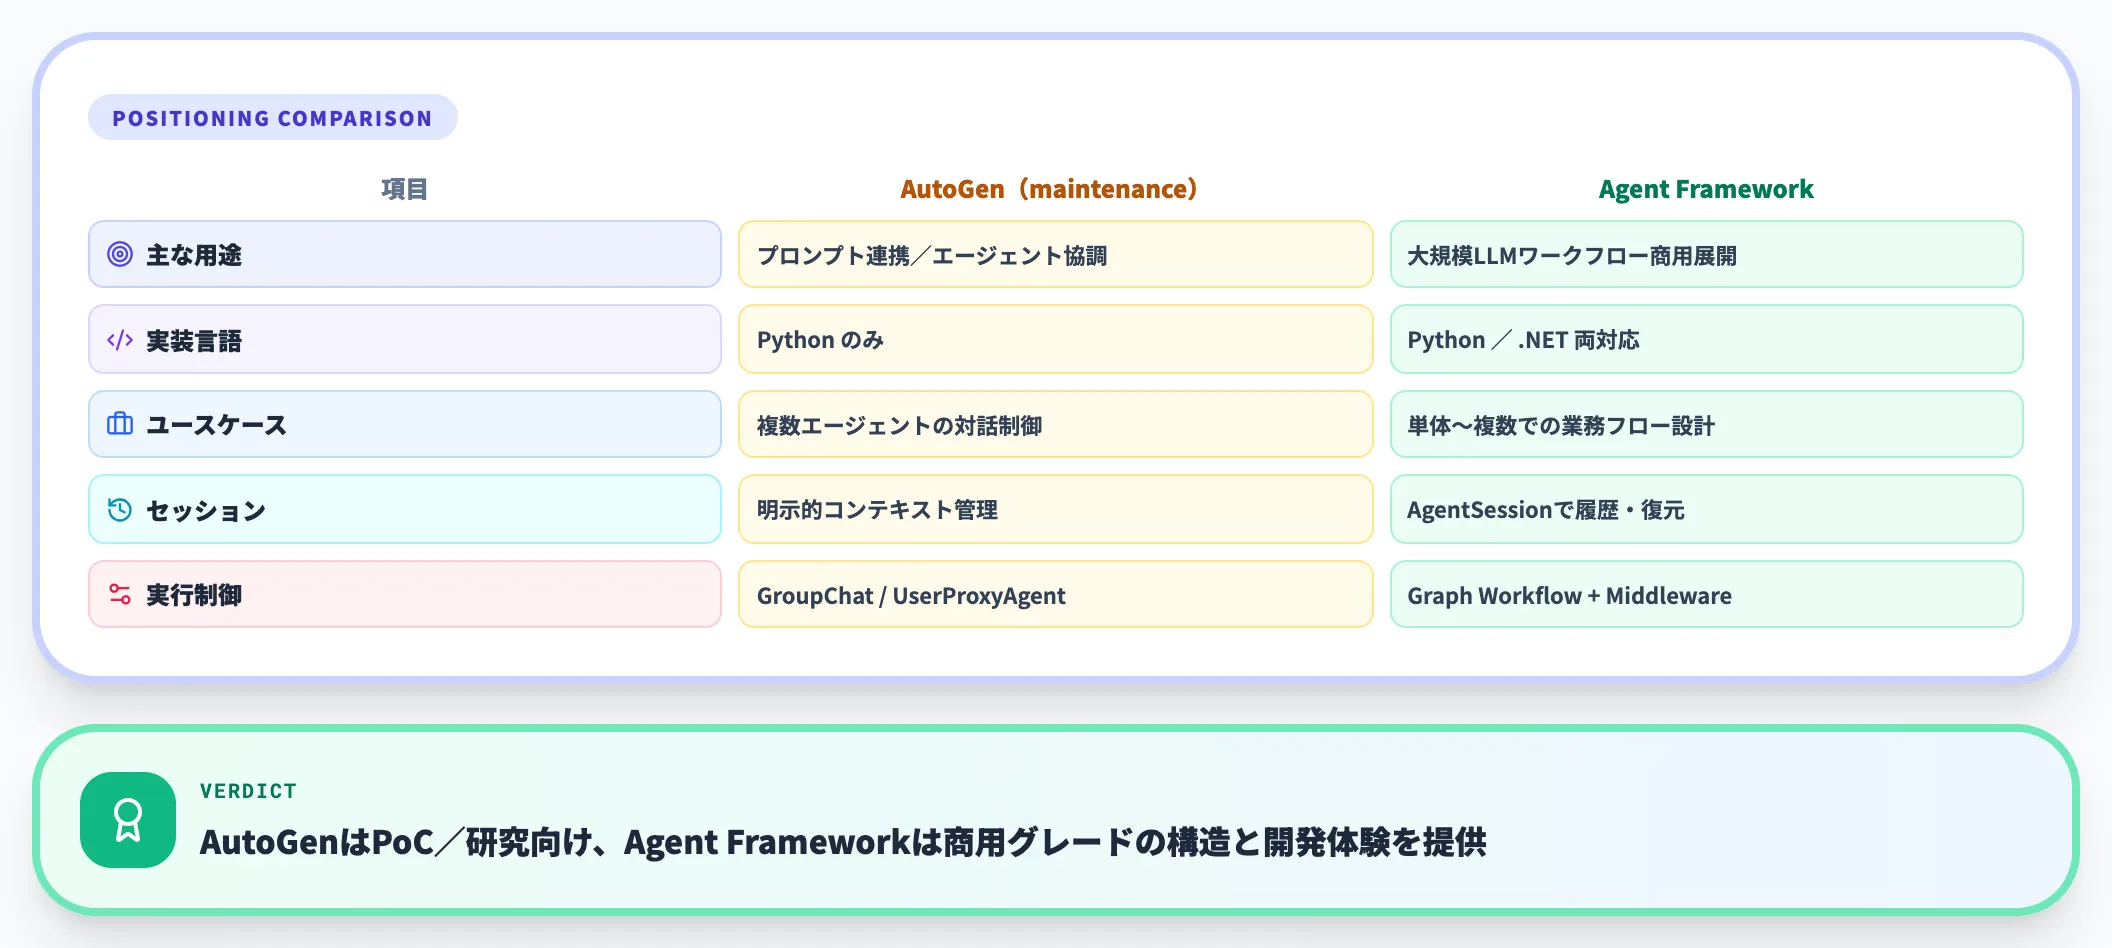This screenshot has height=948, width=2112.
Task: Select the POSITIONING COMPARISON badge
Action: tap(273, 118)
